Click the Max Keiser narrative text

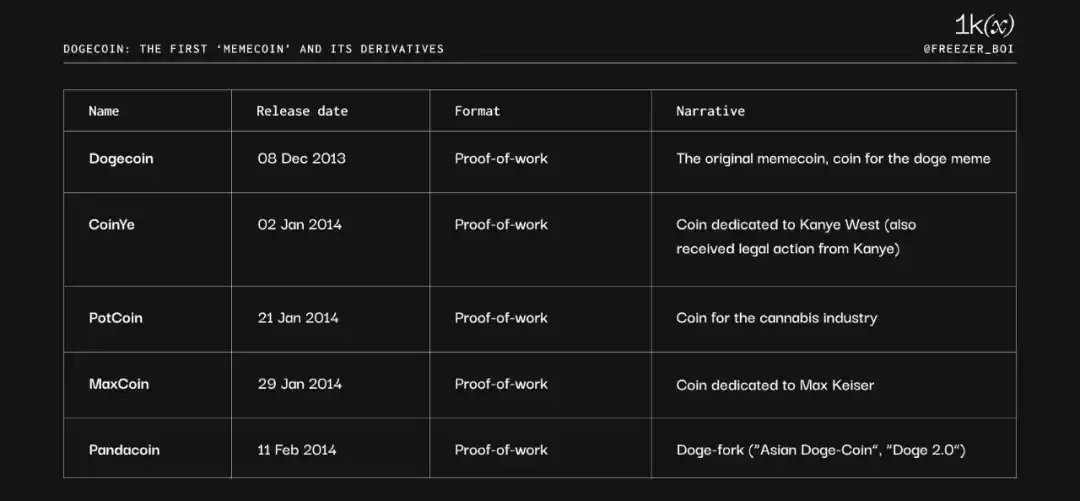(x=775, y=384)
